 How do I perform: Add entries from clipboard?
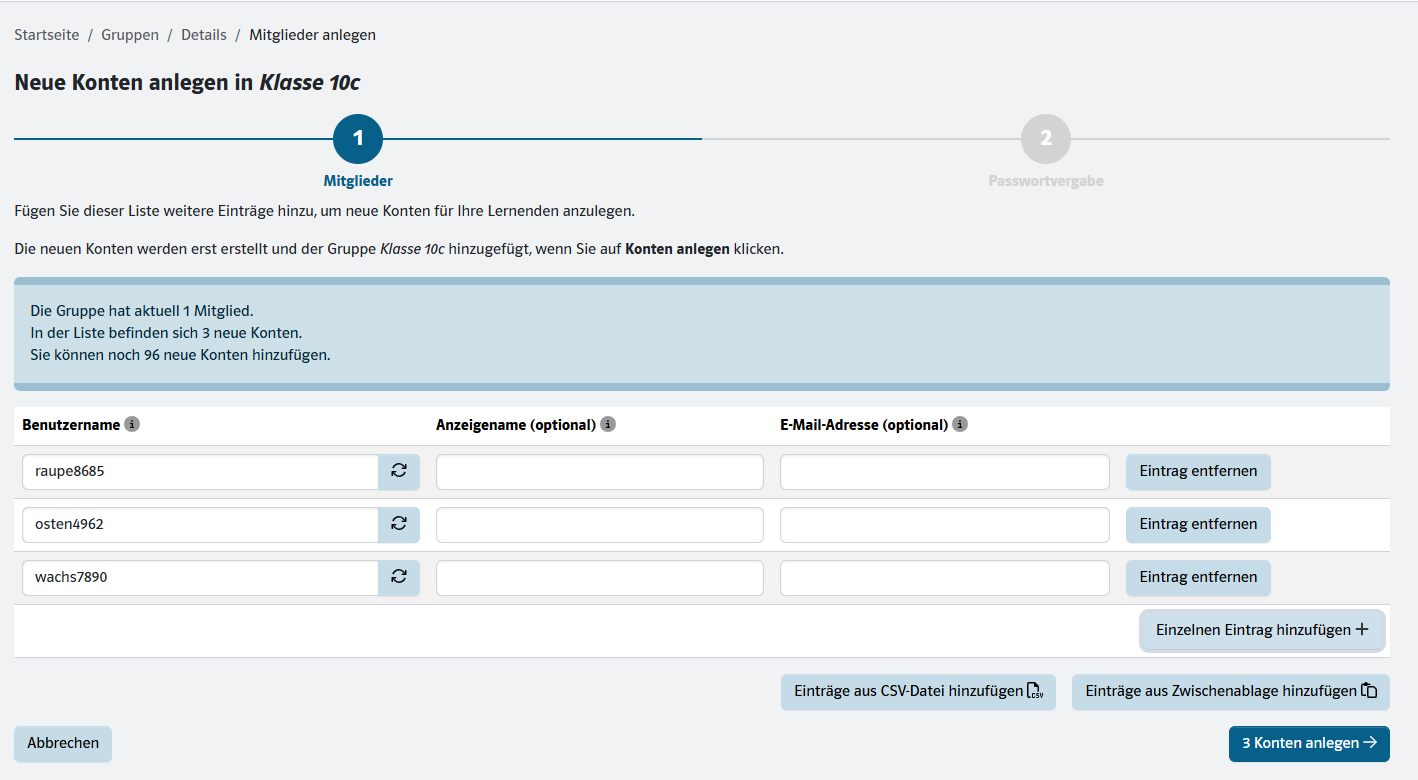pyautogui.click(x=1230, y=691)
